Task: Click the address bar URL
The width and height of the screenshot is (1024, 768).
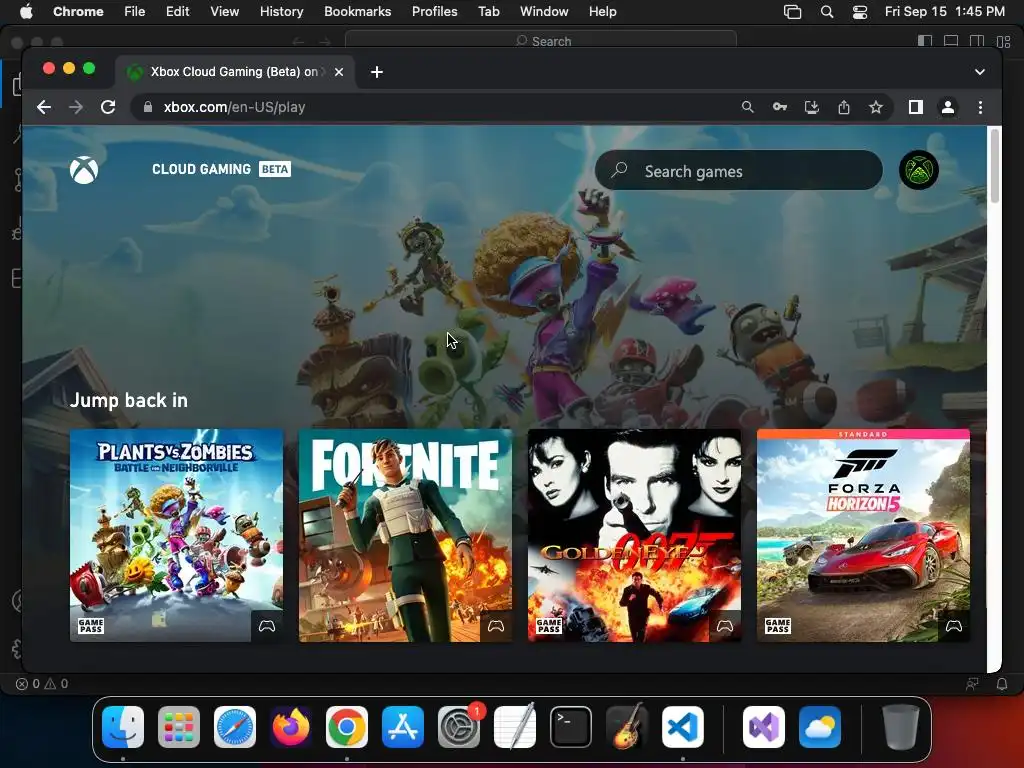Action: click(234, 107)
